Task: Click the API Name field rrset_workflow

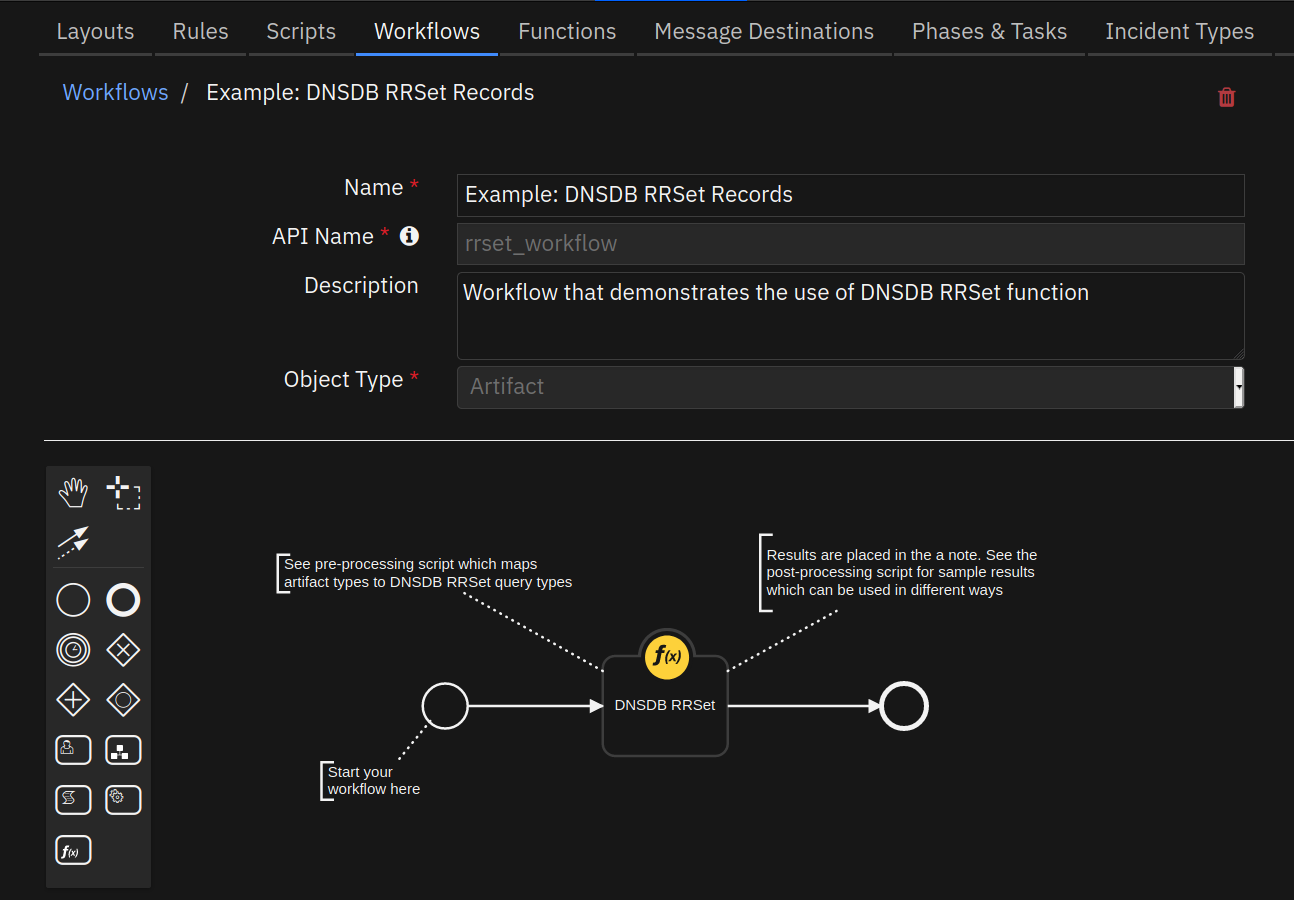Action: click(x=850, y=244)
